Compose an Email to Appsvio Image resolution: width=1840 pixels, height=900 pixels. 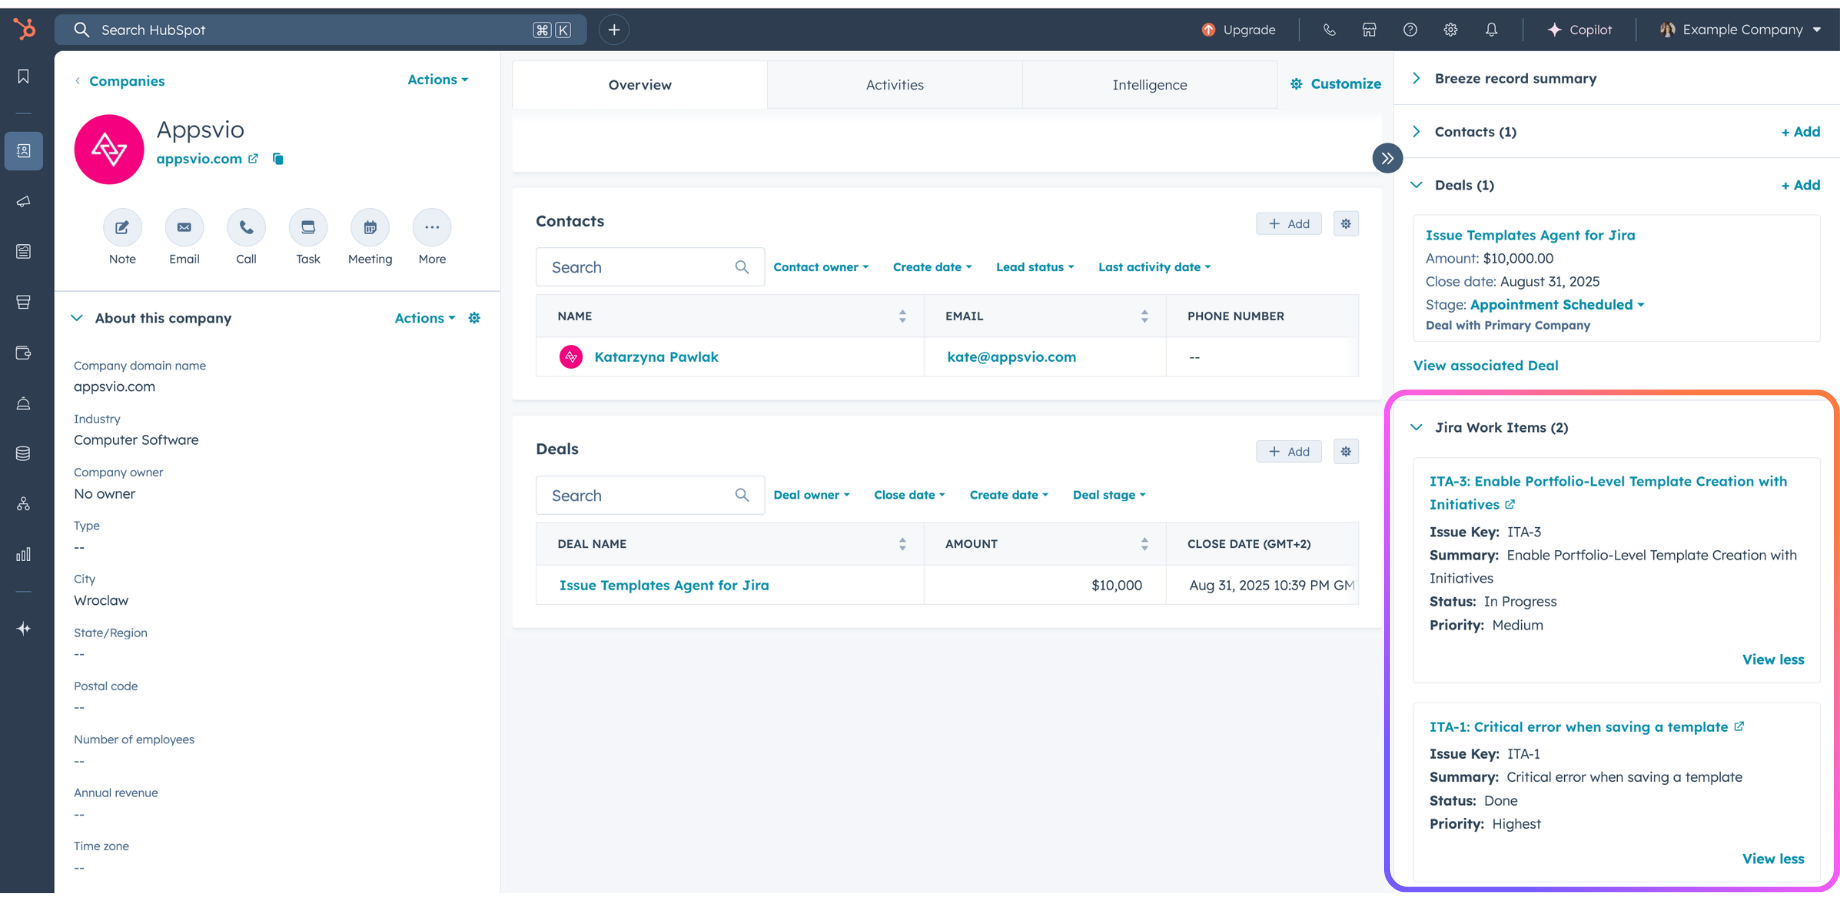pyautogui.click(x=184, y=228)
